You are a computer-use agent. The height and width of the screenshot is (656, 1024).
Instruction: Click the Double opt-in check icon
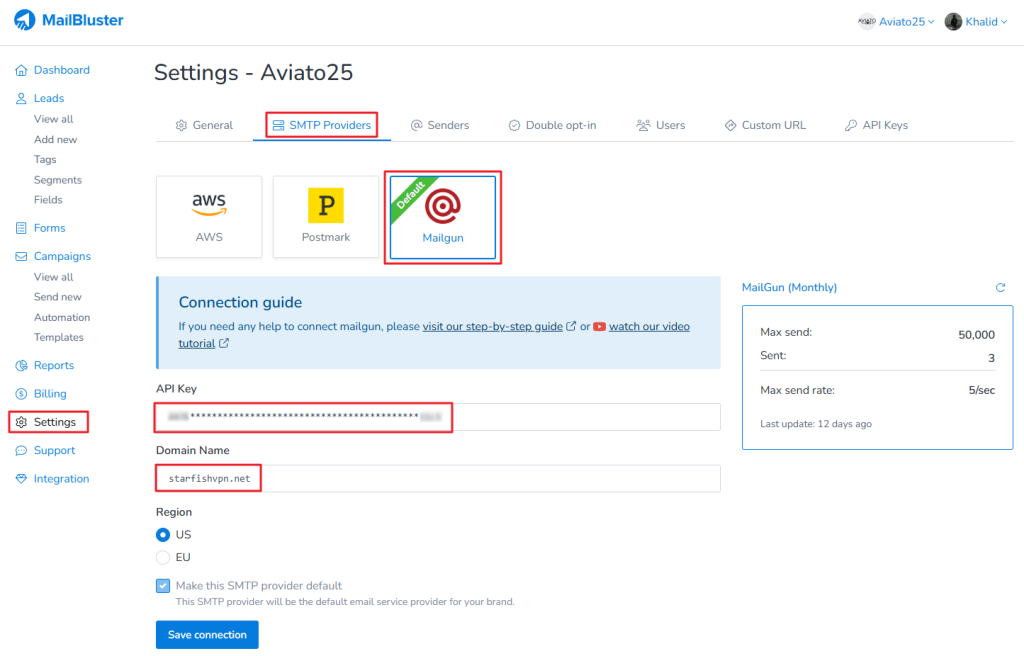(515, 125)
